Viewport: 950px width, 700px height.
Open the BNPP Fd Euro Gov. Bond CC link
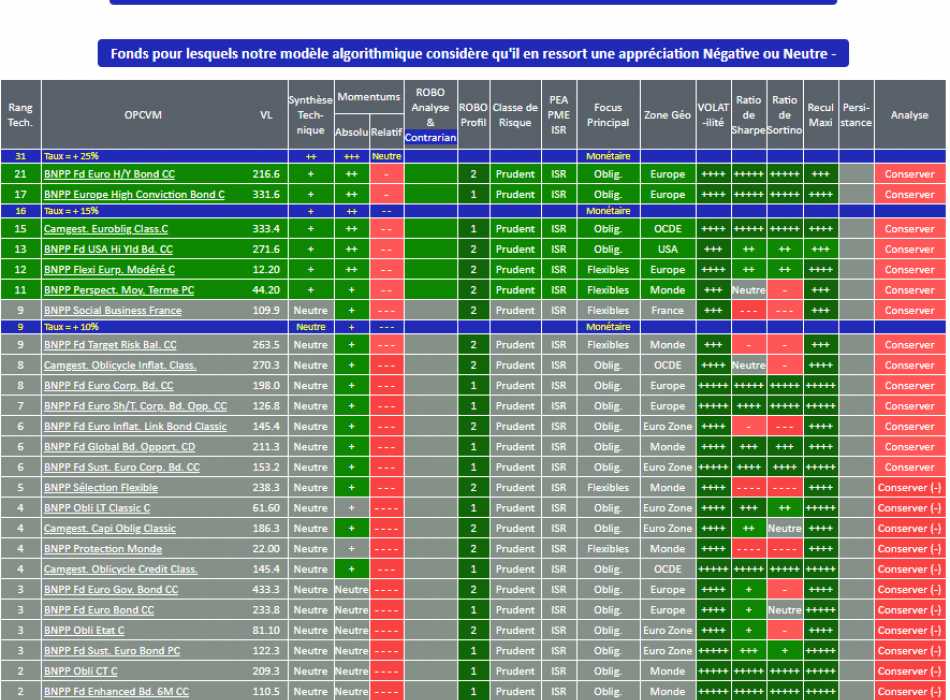point(111,590)
